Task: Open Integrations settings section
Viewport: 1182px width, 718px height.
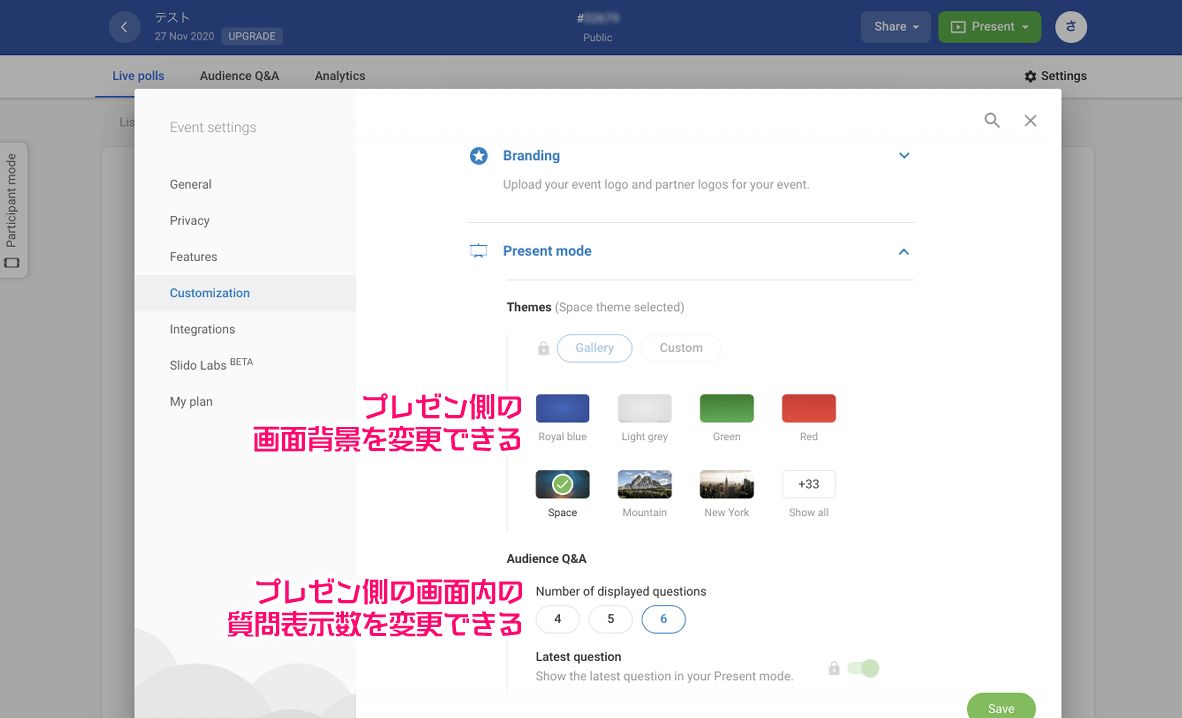Action: [x=246, y=330]
